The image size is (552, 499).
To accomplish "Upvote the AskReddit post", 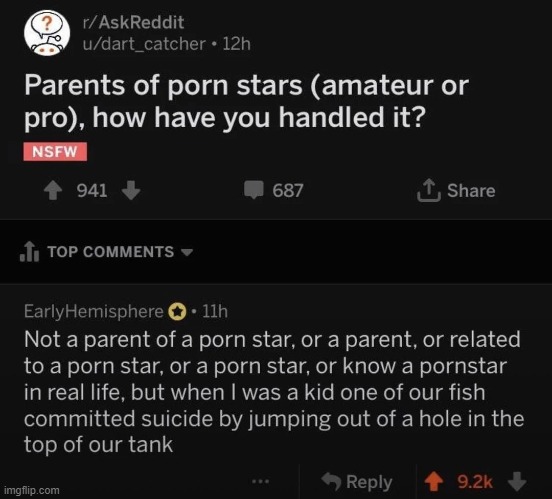I will (x=53, y=191).
